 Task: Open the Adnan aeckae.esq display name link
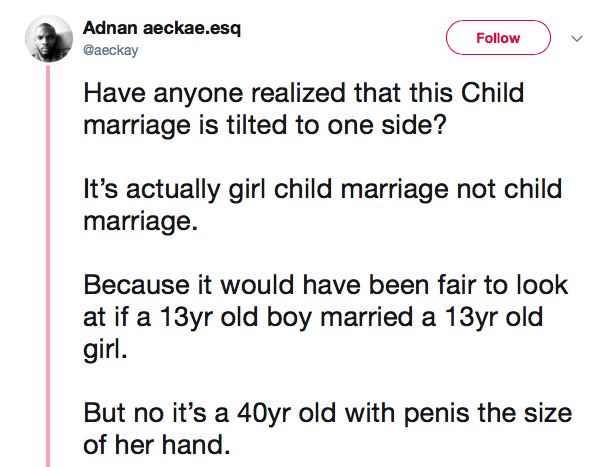coord(162,28)
